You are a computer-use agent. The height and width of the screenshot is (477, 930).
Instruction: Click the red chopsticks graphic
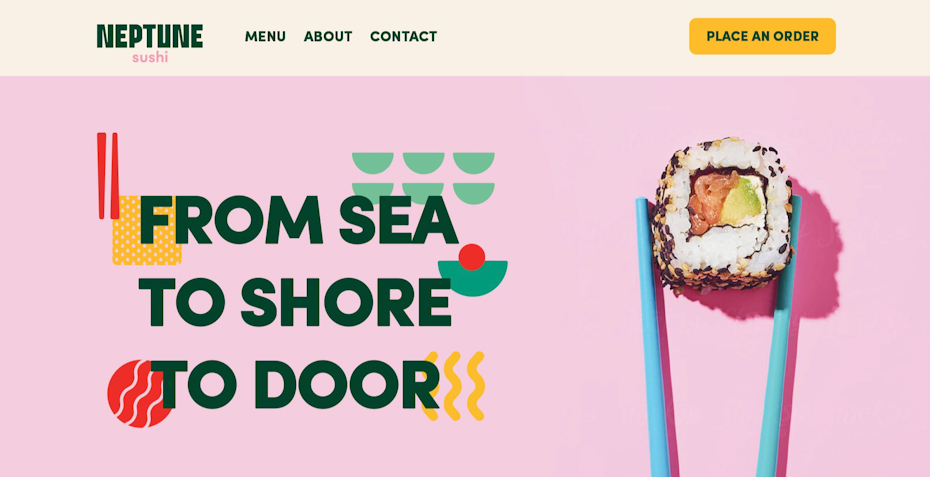[108, 176]
